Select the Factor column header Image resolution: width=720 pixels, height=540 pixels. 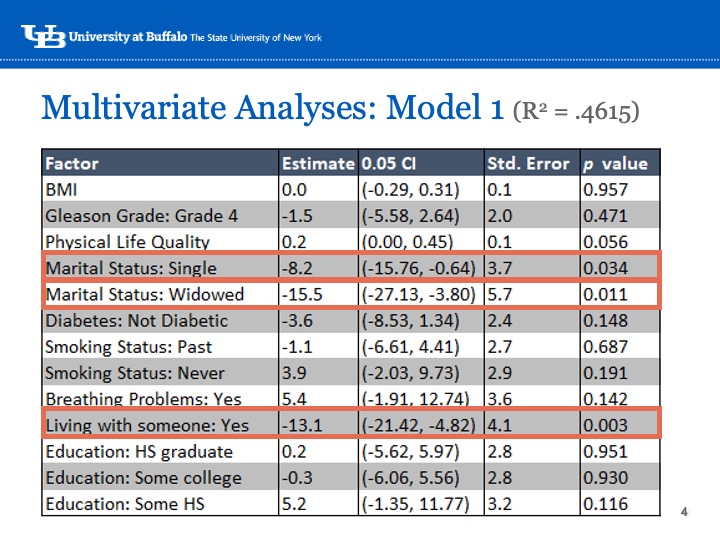point(72,163)
